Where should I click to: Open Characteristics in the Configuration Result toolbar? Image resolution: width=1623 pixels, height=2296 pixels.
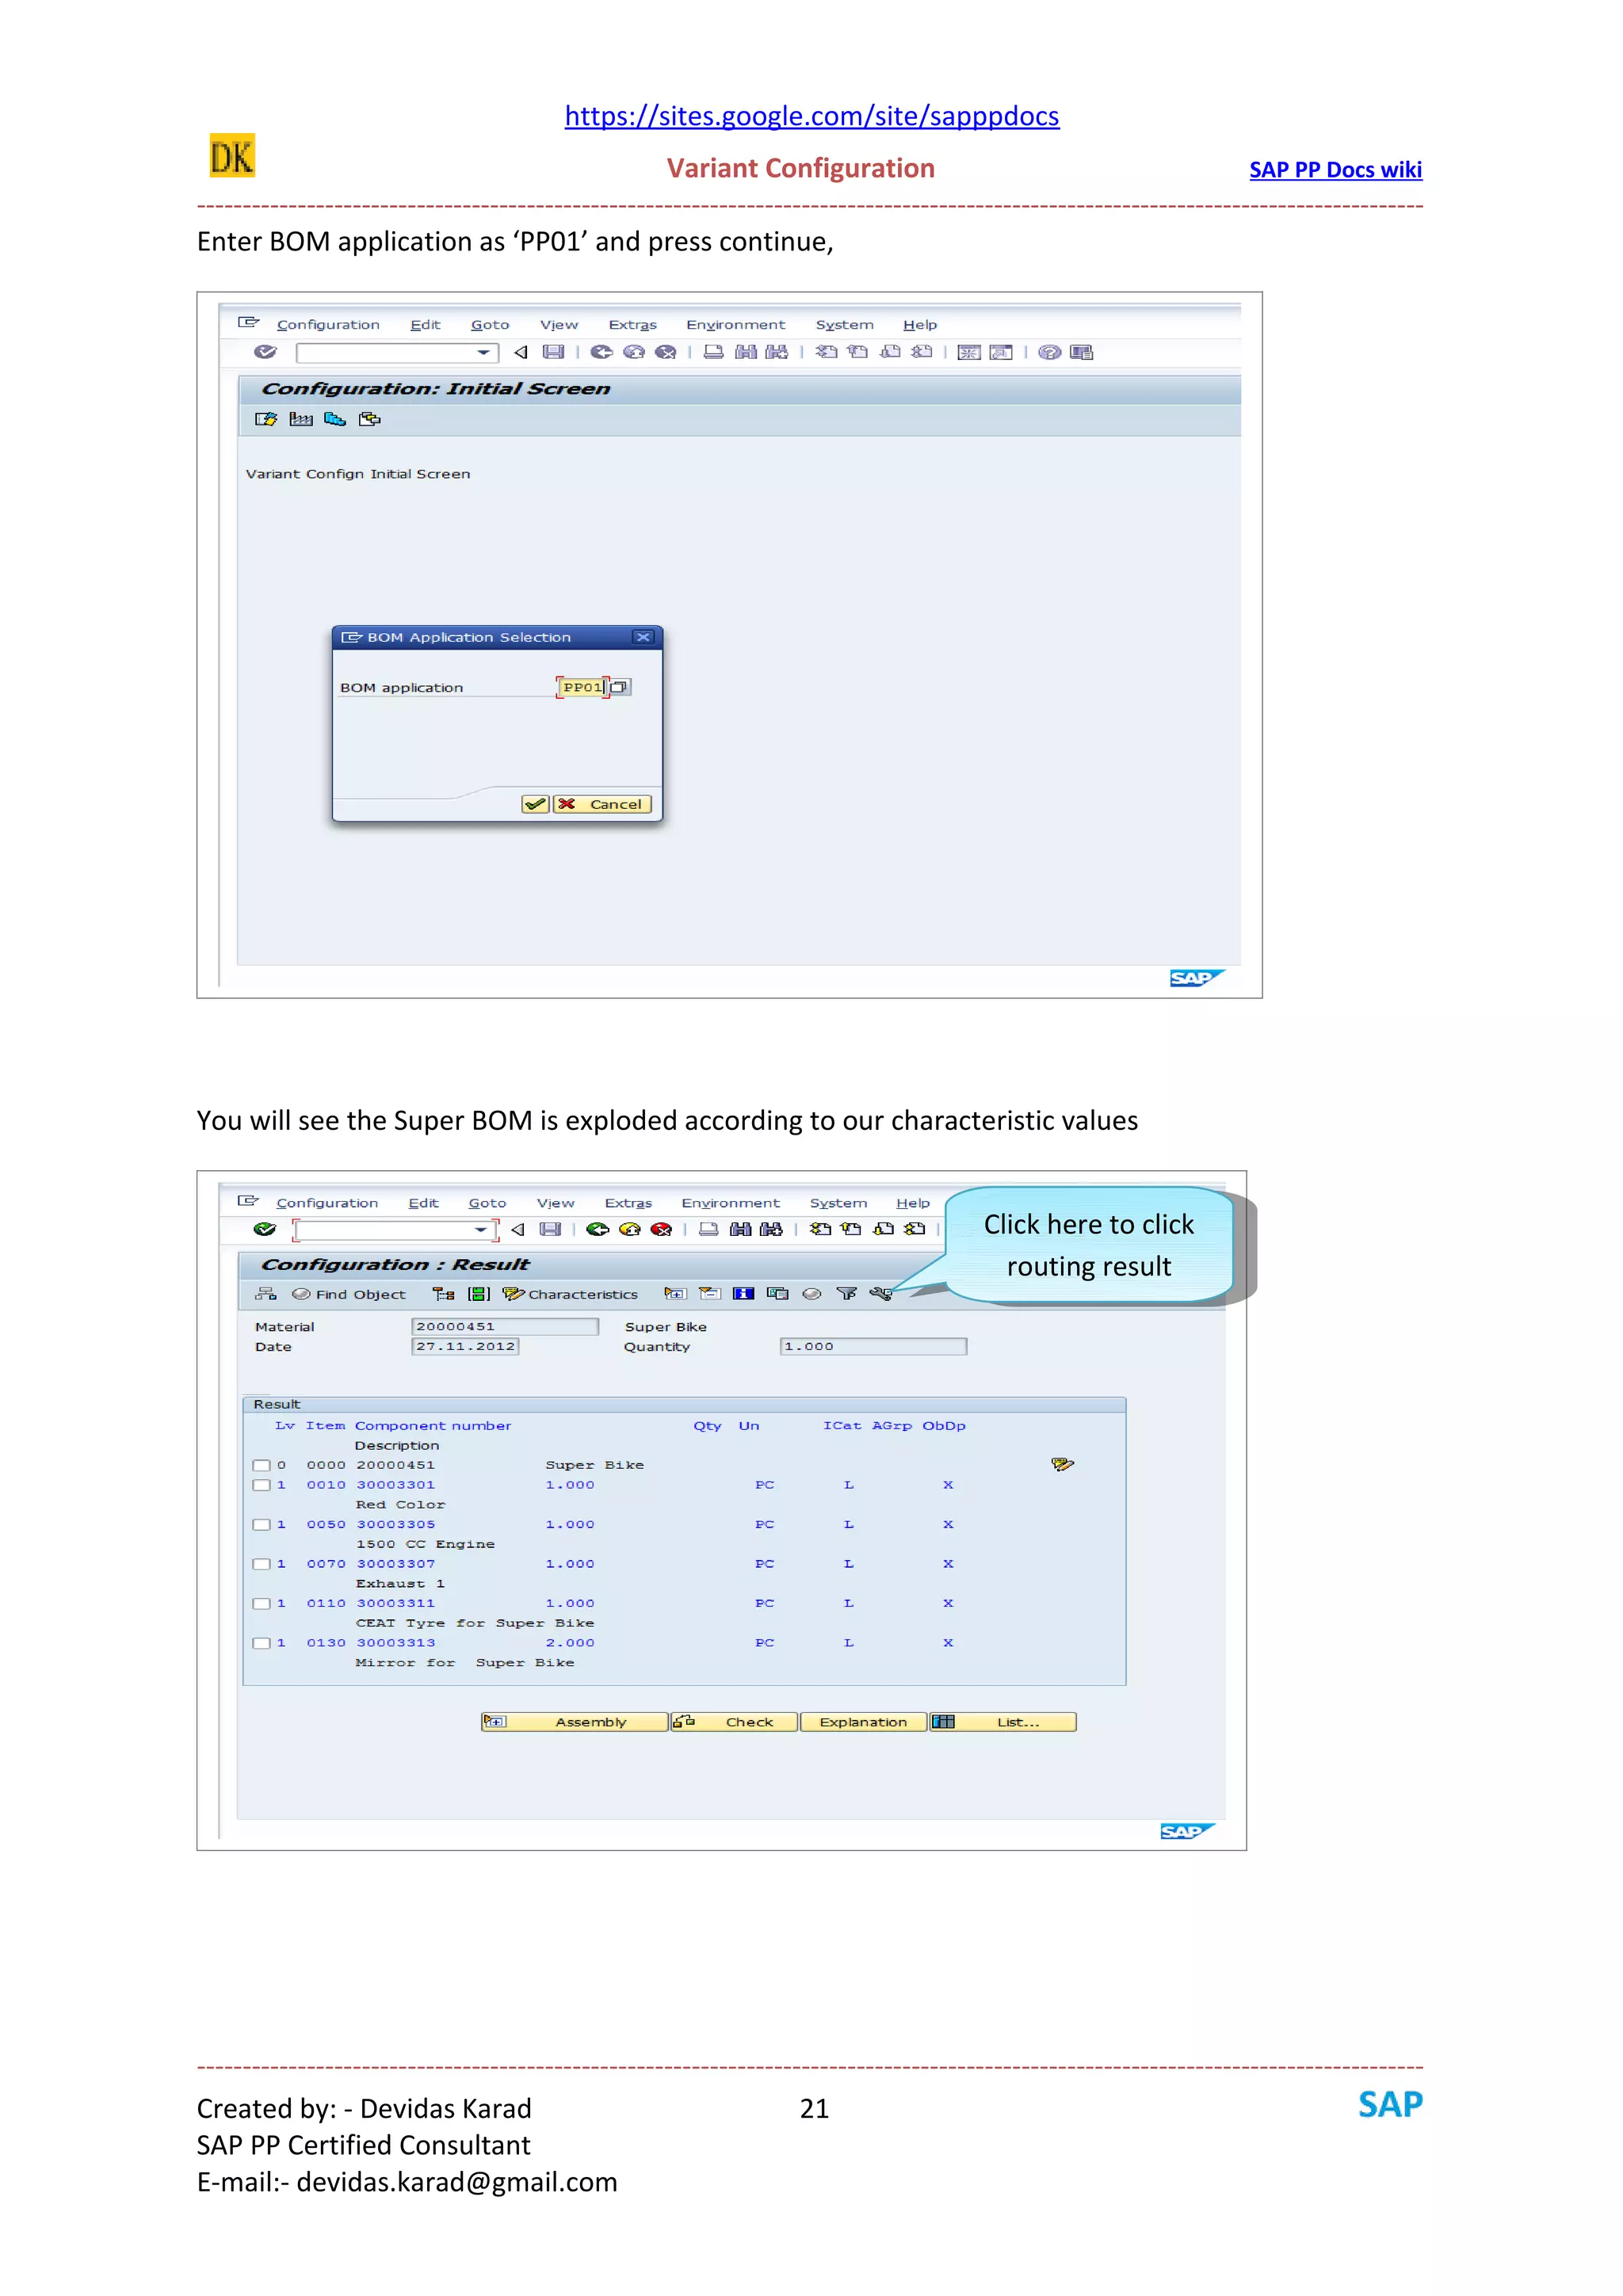[x=570, y=1294]
